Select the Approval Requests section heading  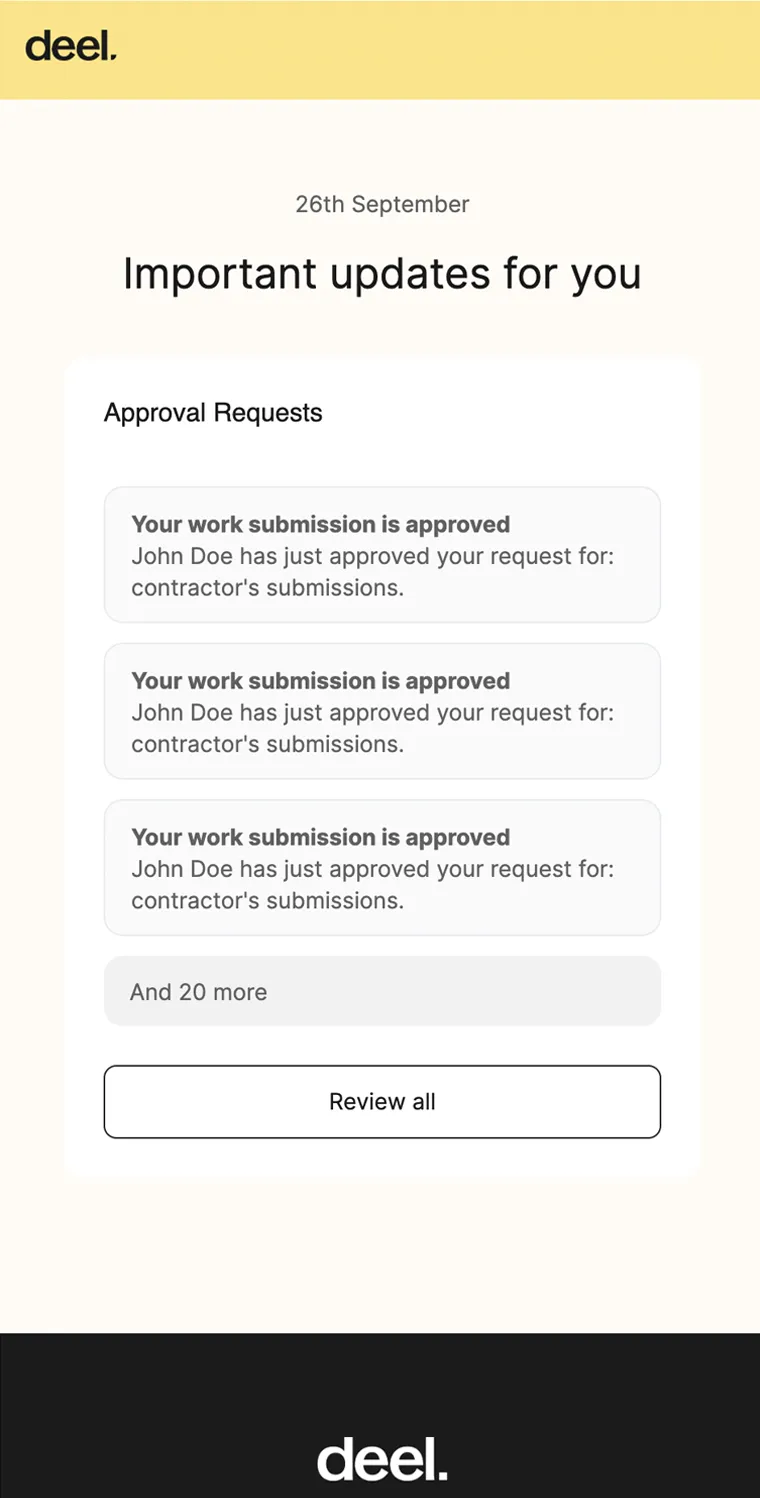click(x=213, y=413)
